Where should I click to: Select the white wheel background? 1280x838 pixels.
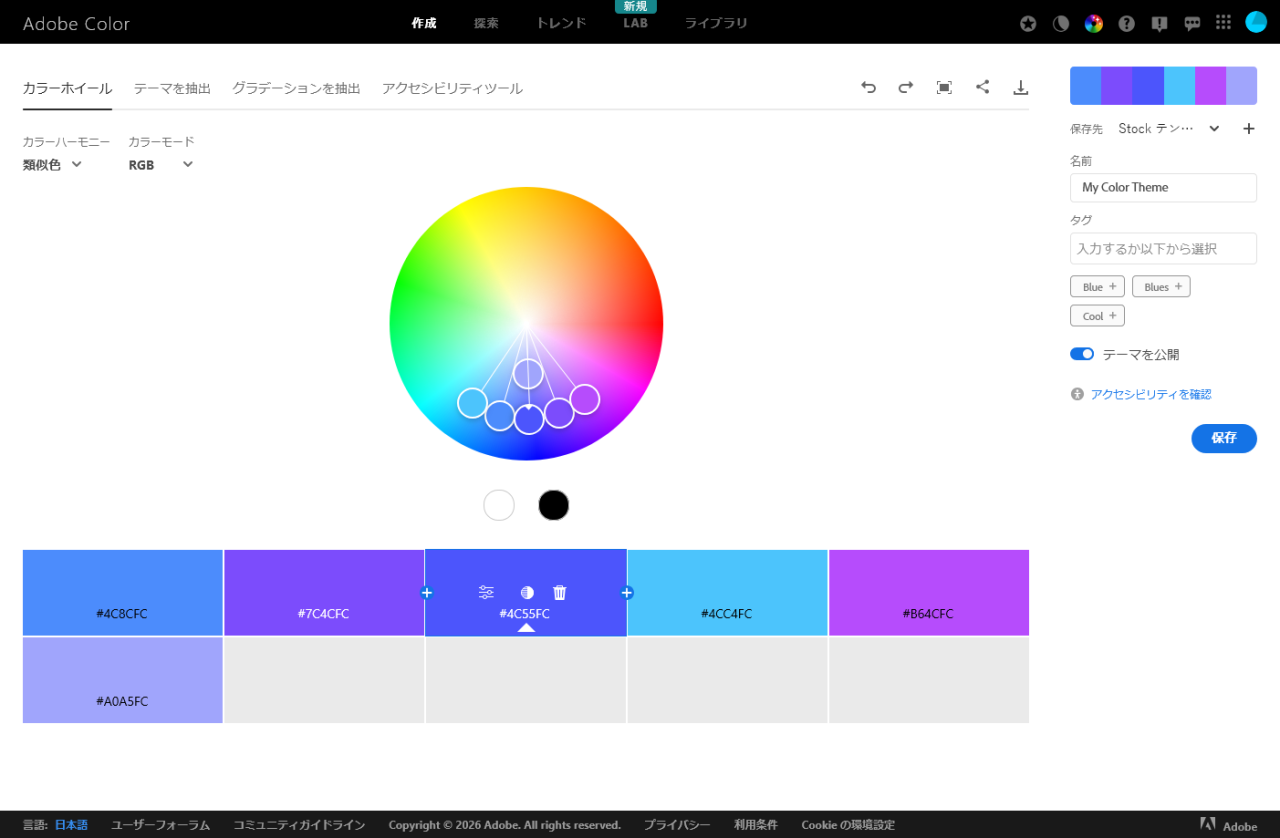(x=498, y=505)
